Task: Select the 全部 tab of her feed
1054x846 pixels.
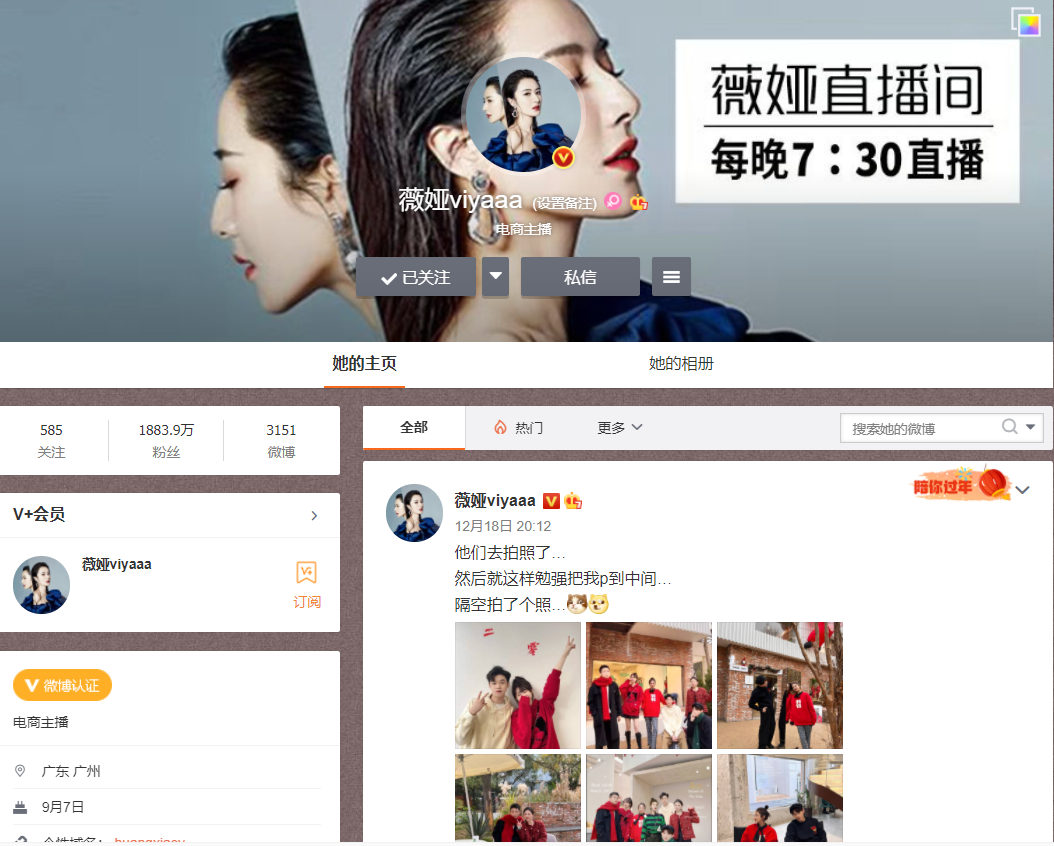Action: (x=413, y=425)
